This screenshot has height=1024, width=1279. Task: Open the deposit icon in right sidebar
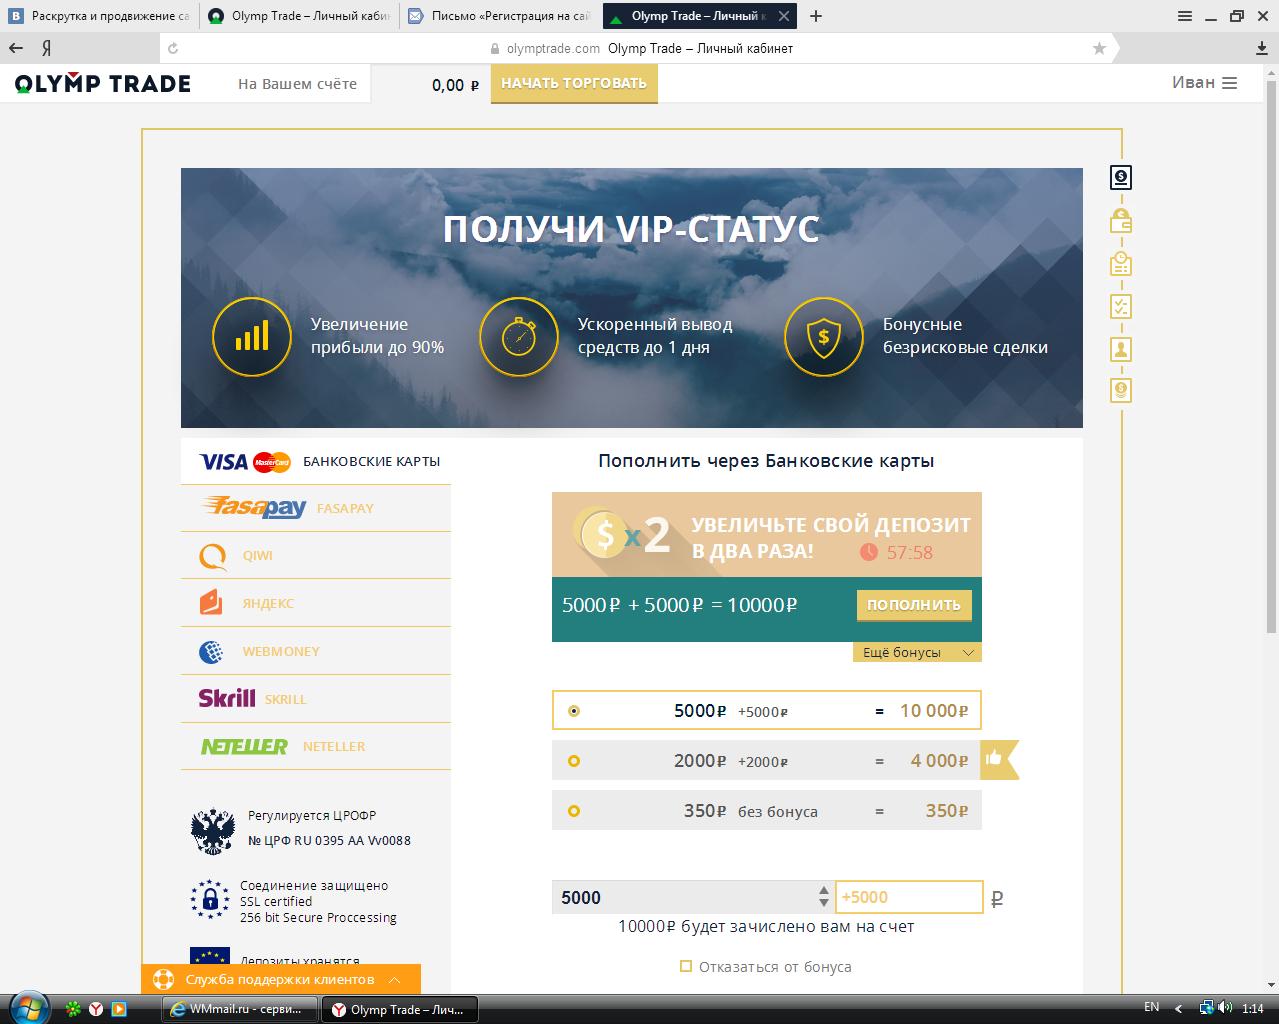(x=1121, y=178)
